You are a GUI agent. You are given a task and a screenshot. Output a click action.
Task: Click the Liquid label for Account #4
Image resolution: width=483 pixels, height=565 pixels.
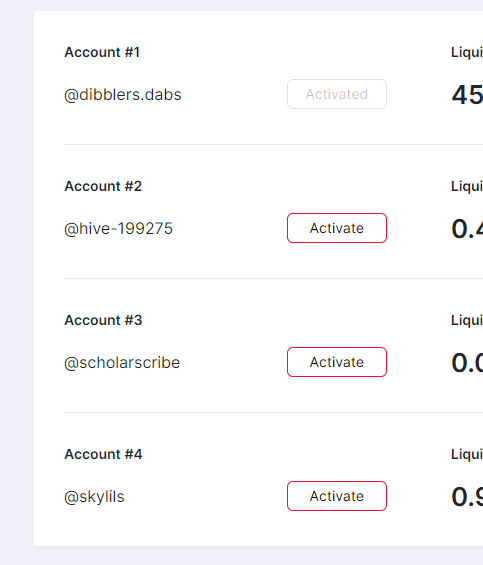[467, 455]
